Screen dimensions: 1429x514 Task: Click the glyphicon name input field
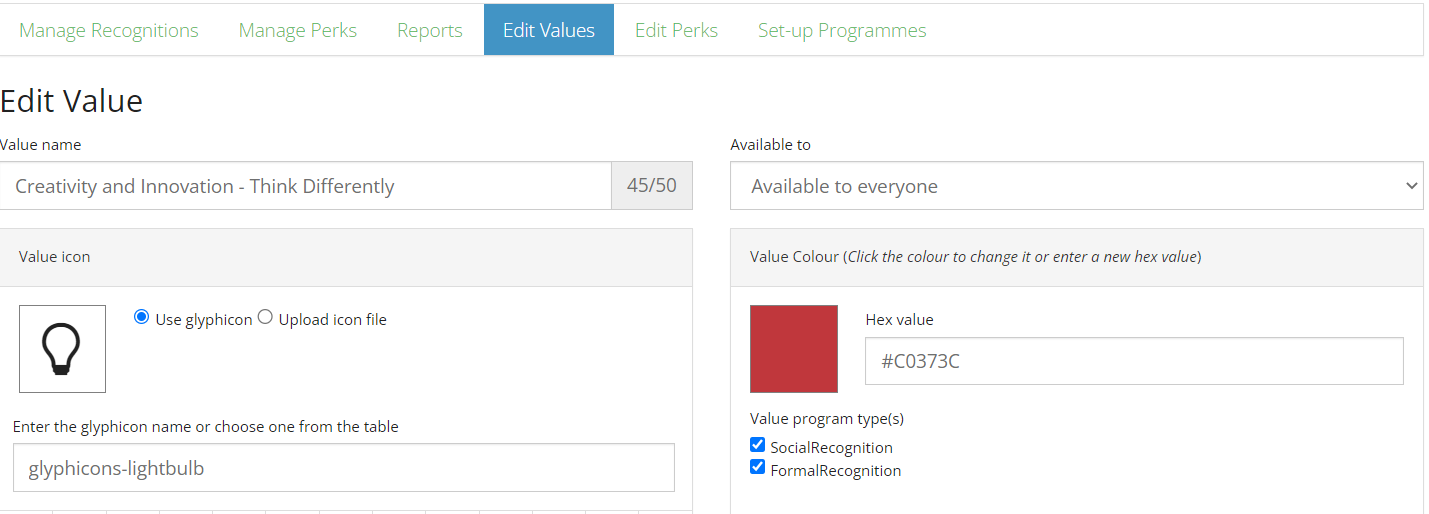tap(343, 467)
